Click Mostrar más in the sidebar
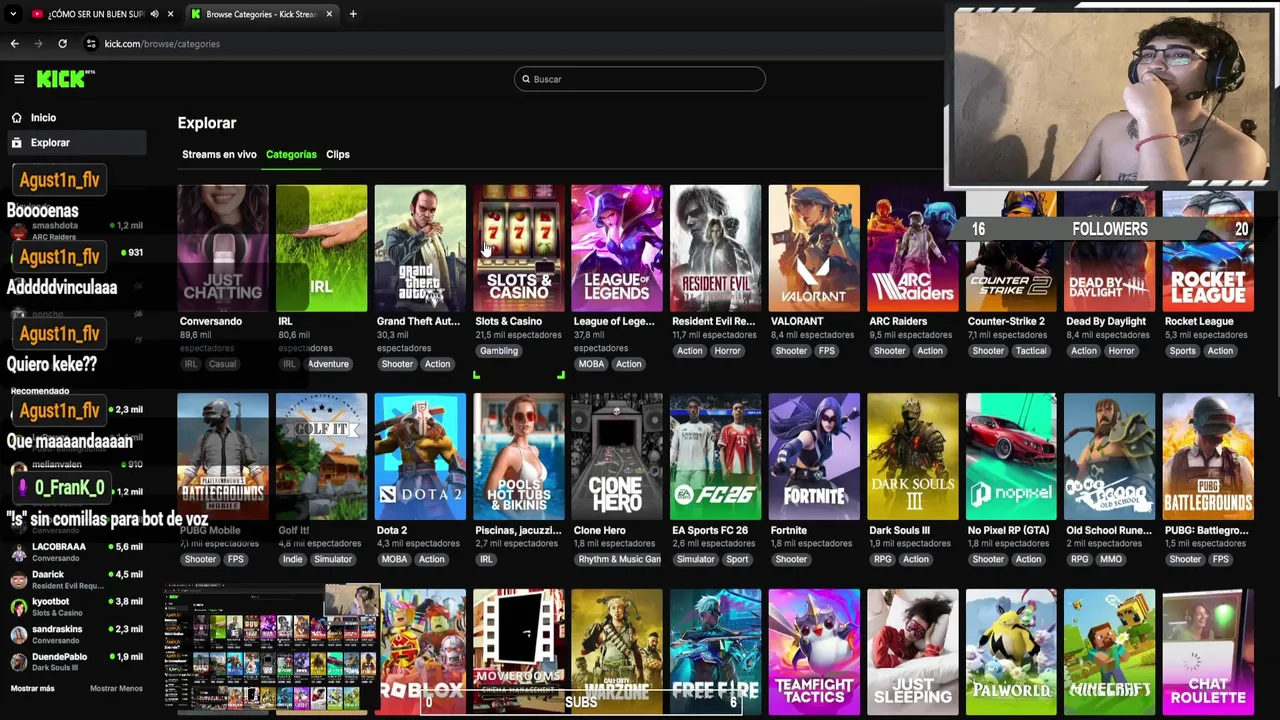This screenshot has width=1280, height=720. tap(32, 689)
